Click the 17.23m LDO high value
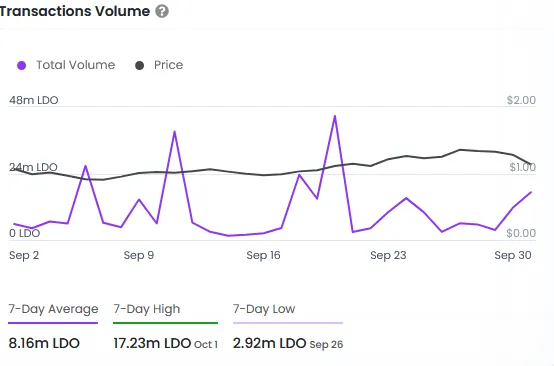The height and width of the screenshot is (366, 554). click(x=152, y=343)
